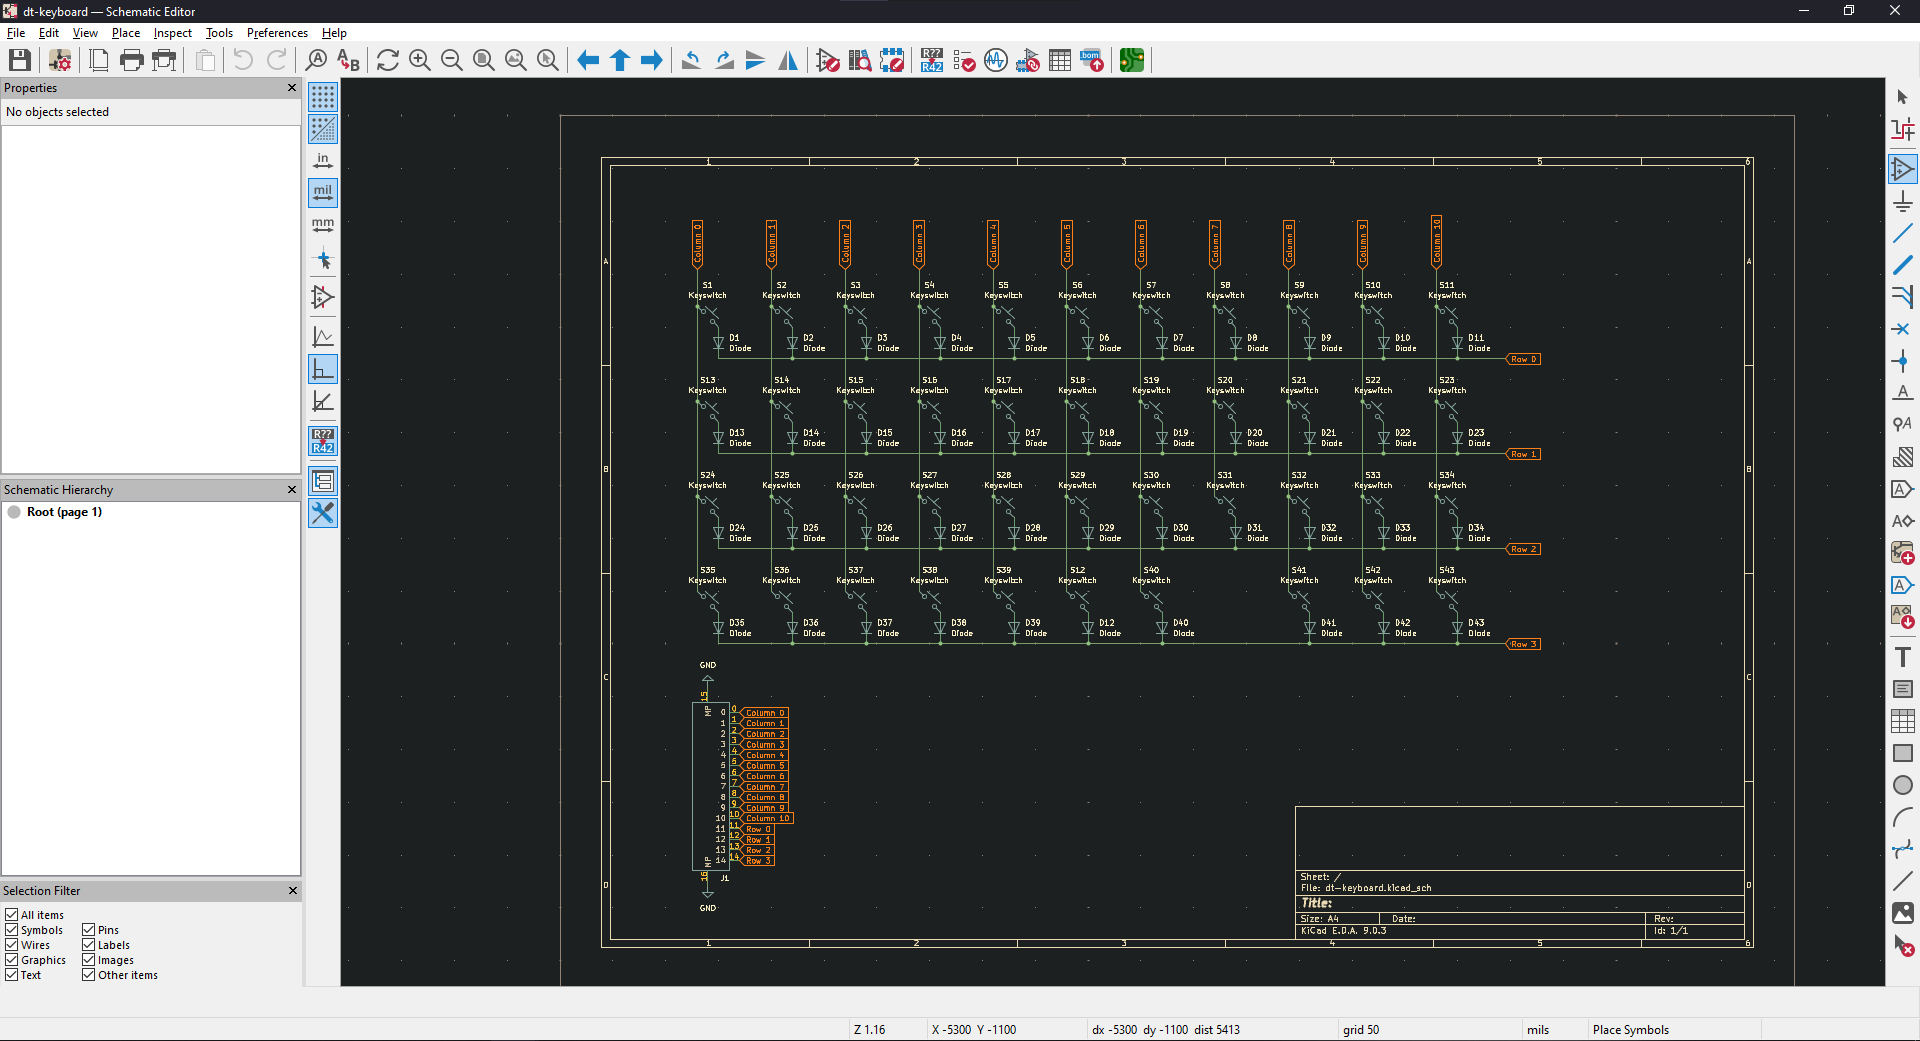Open the Find tool (magnifier icon)
Image resolution: width=1920 pixels, height=1041 pixels.
316,60
